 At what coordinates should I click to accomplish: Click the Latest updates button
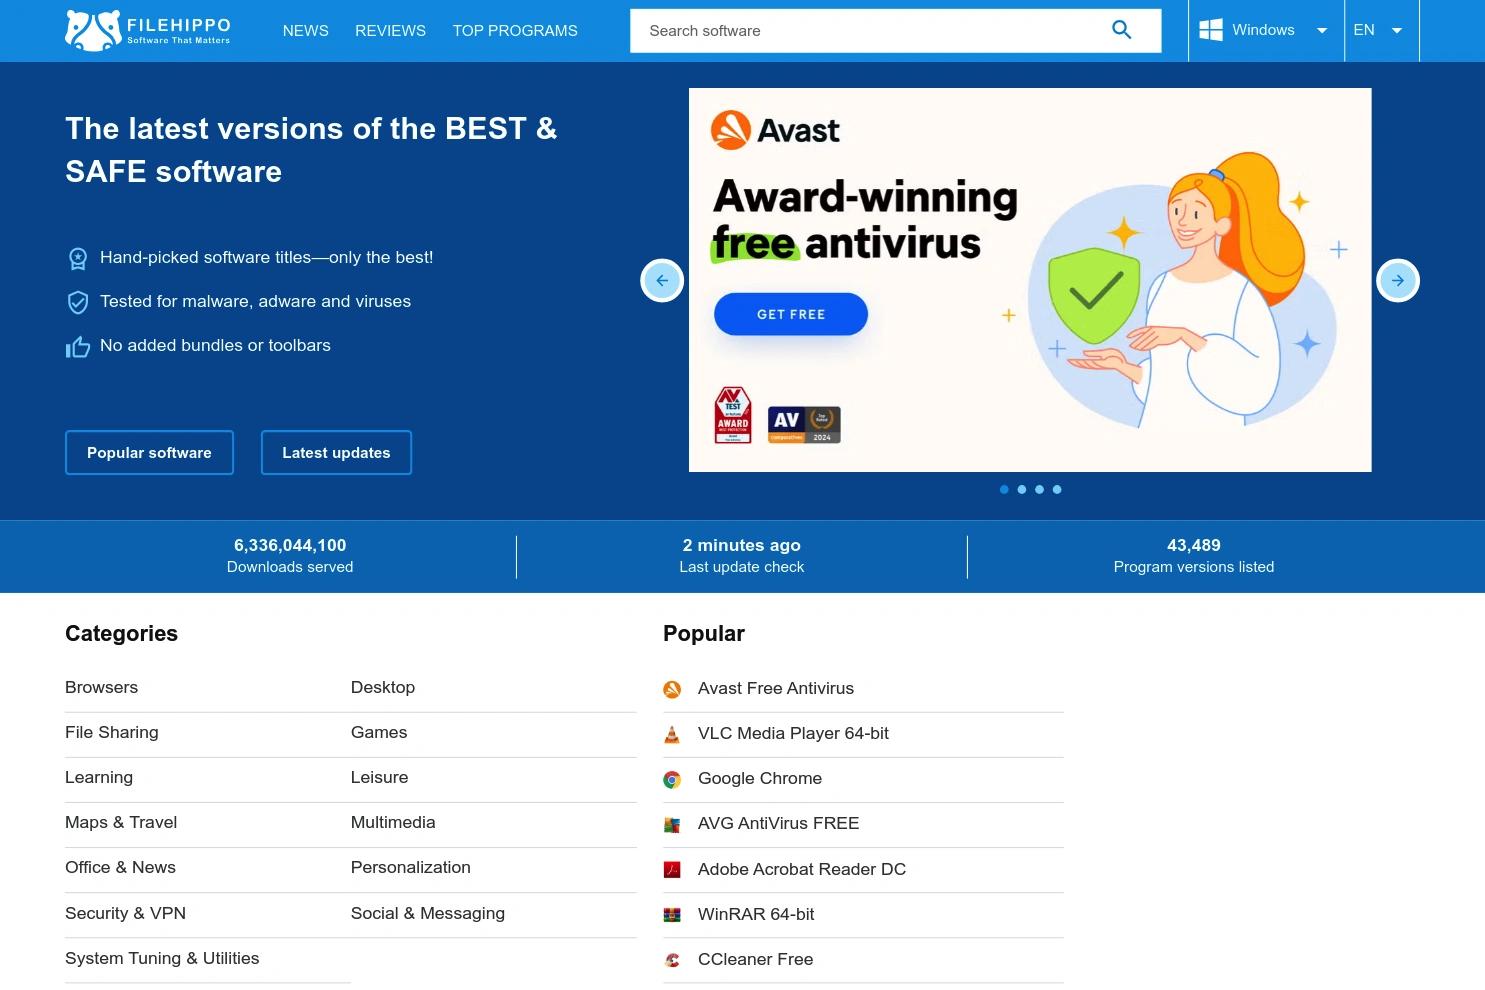pyautogui.click(x=336, y=453)
